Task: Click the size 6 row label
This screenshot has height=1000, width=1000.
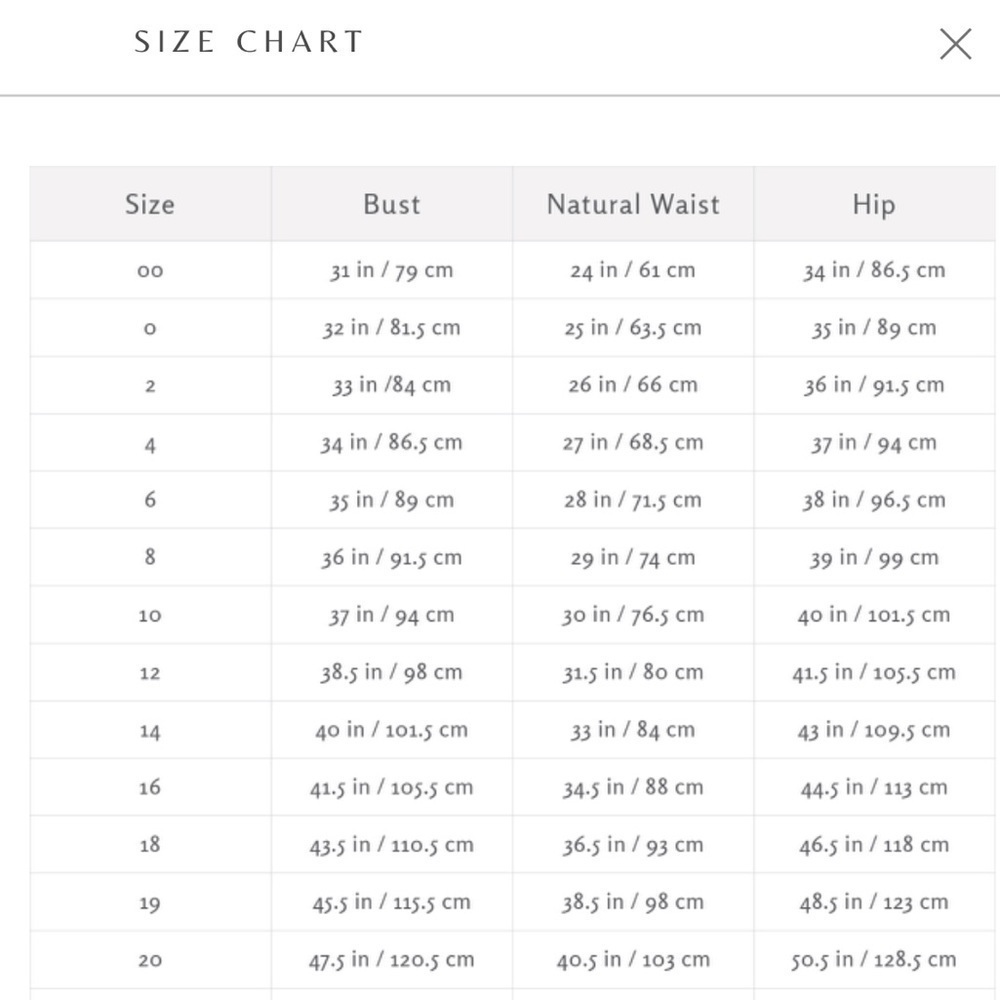Action: click(x=150, y=499)
